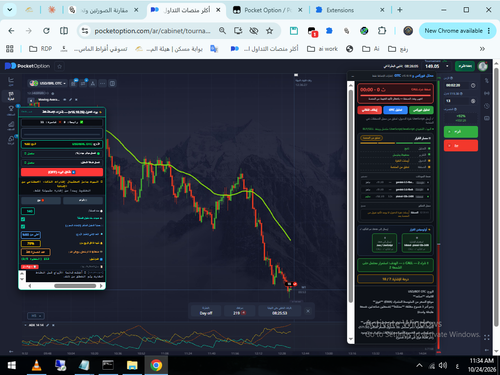The height and width of the screenshot is (375, 500).
Task: Click the clock icon beside the trade time field
Action: (473, 86)
